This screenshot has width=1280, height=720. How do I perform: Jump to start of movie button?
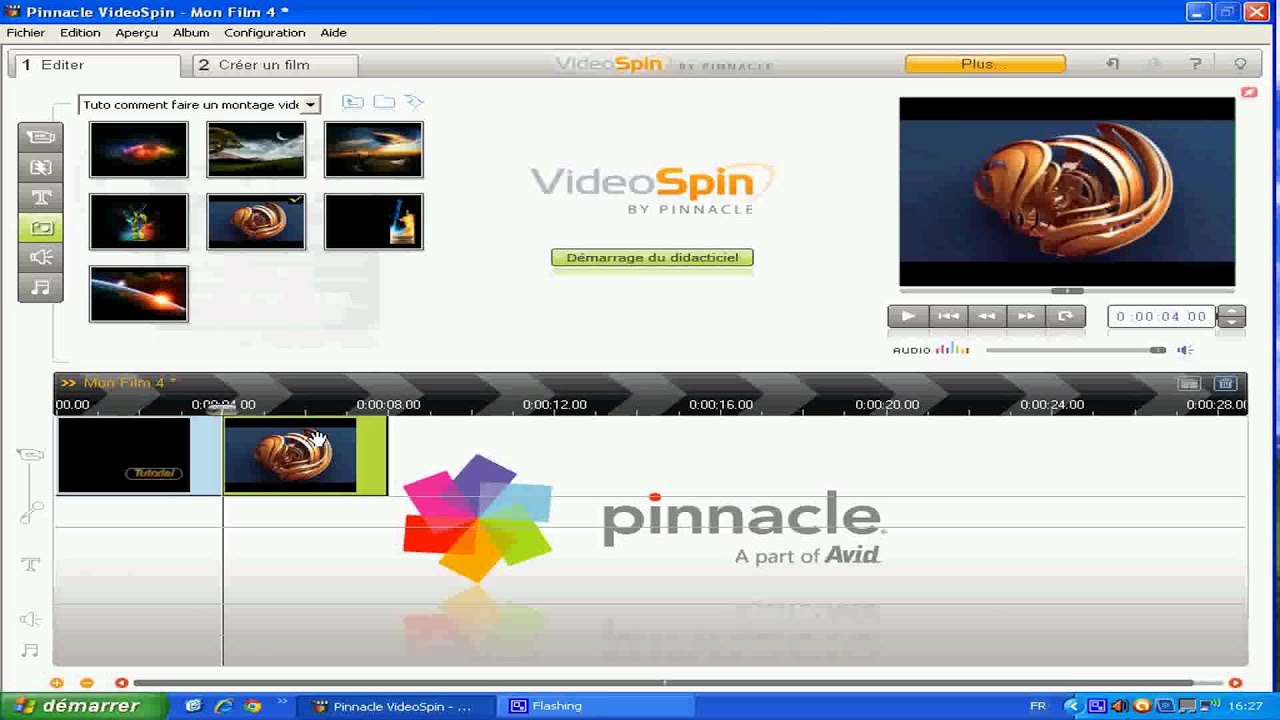tap(947, 316)
